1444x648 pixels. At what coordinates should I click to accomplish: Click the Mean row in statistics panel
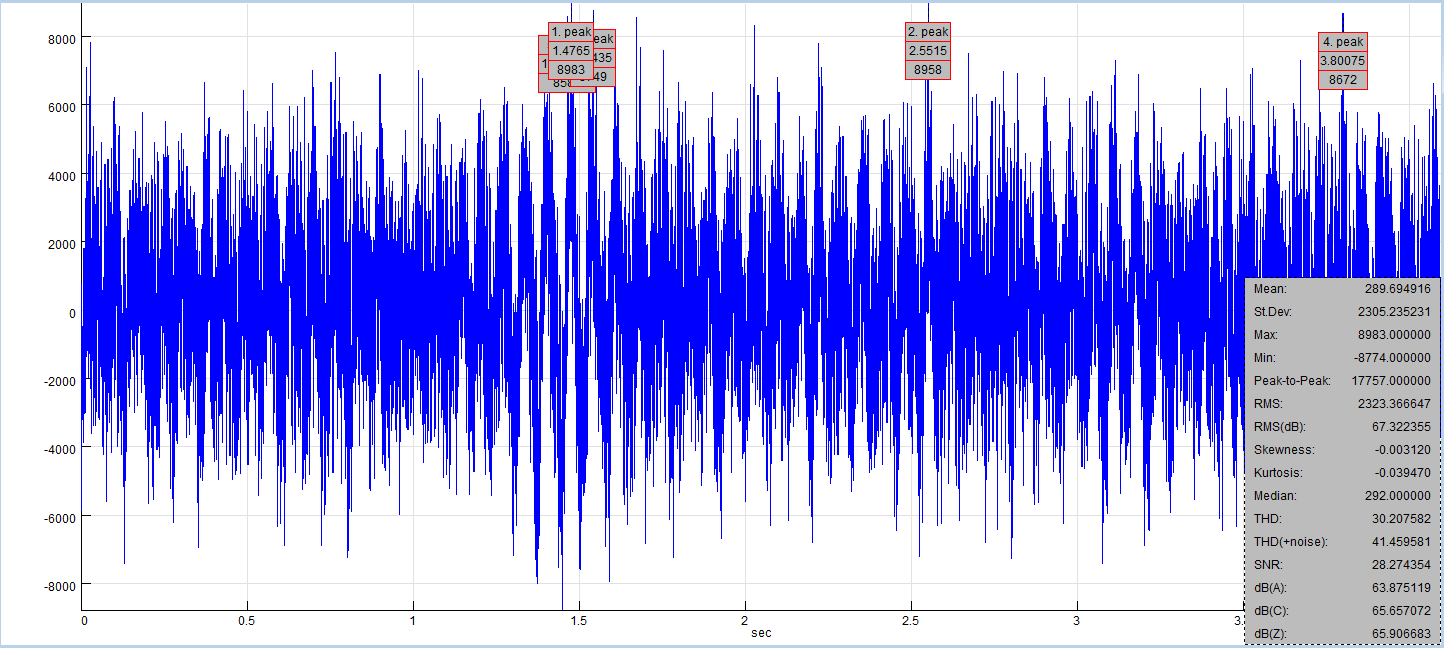1341,289
